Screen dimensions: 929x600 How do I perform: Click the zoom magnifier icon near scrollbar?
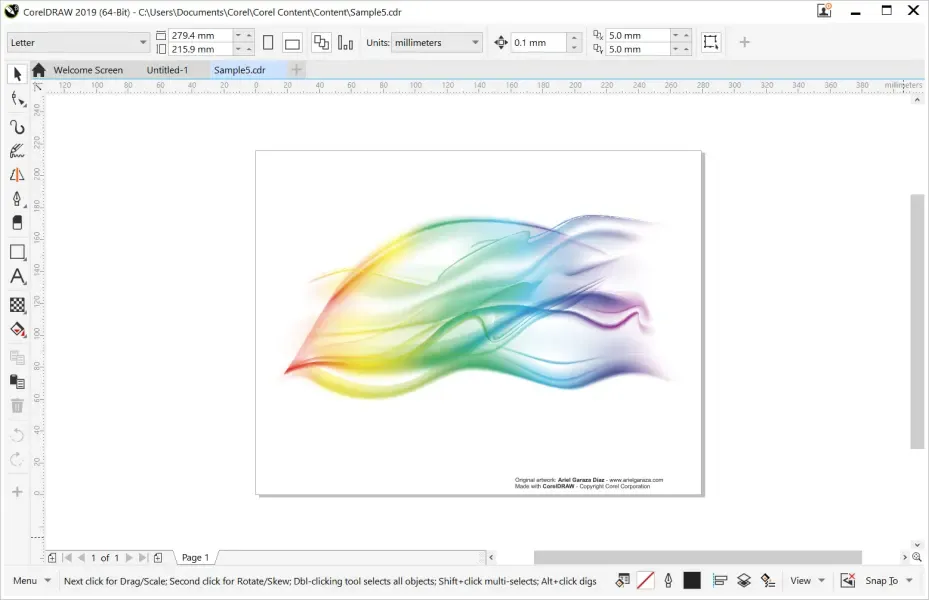[917, 557]
